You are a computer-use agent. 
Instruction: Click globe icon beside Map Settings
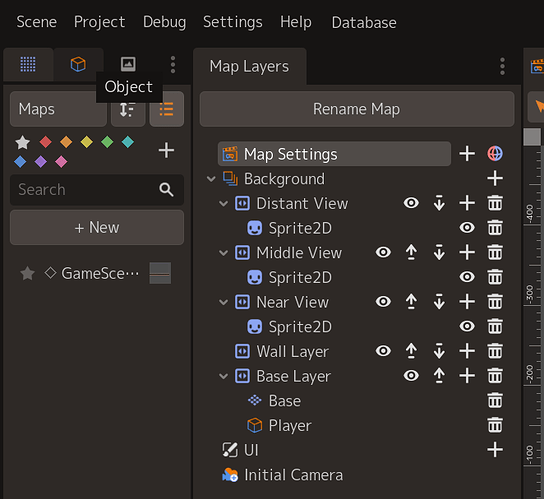point(495,154)
